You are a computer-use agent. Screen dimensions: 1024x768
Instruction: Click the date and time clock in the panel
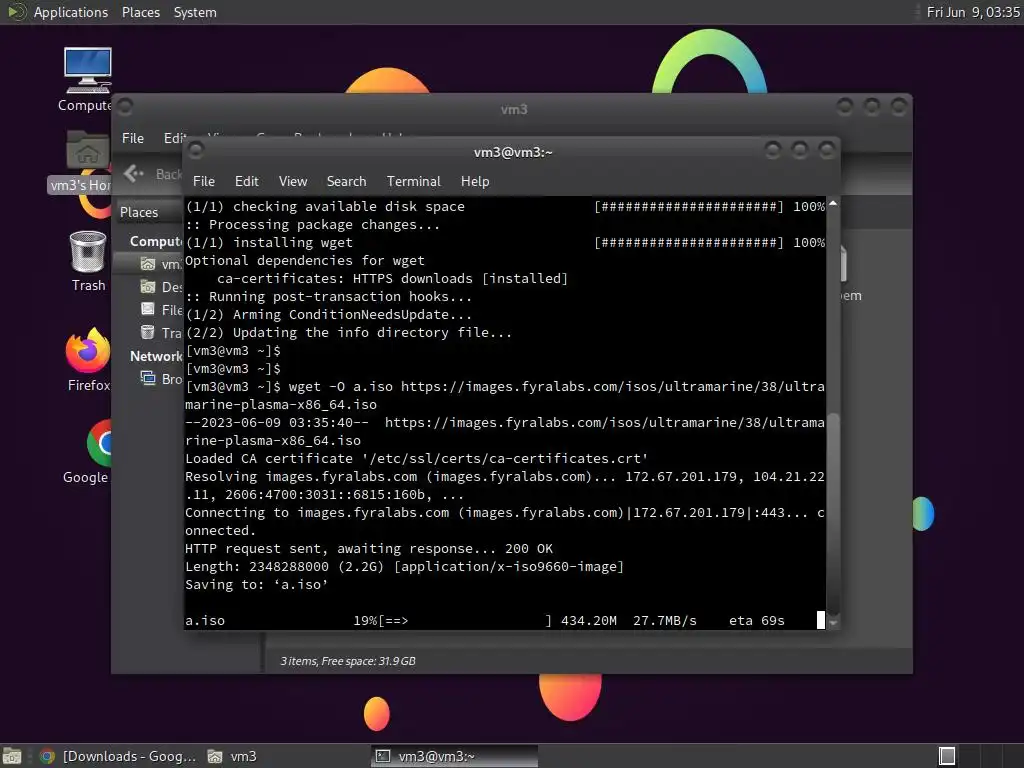point(972,12)
